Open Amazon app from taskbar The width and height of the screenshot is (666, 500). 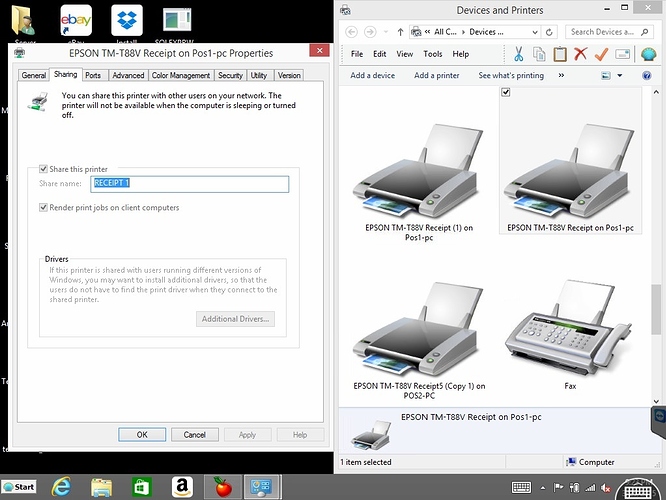coord(182,487)
